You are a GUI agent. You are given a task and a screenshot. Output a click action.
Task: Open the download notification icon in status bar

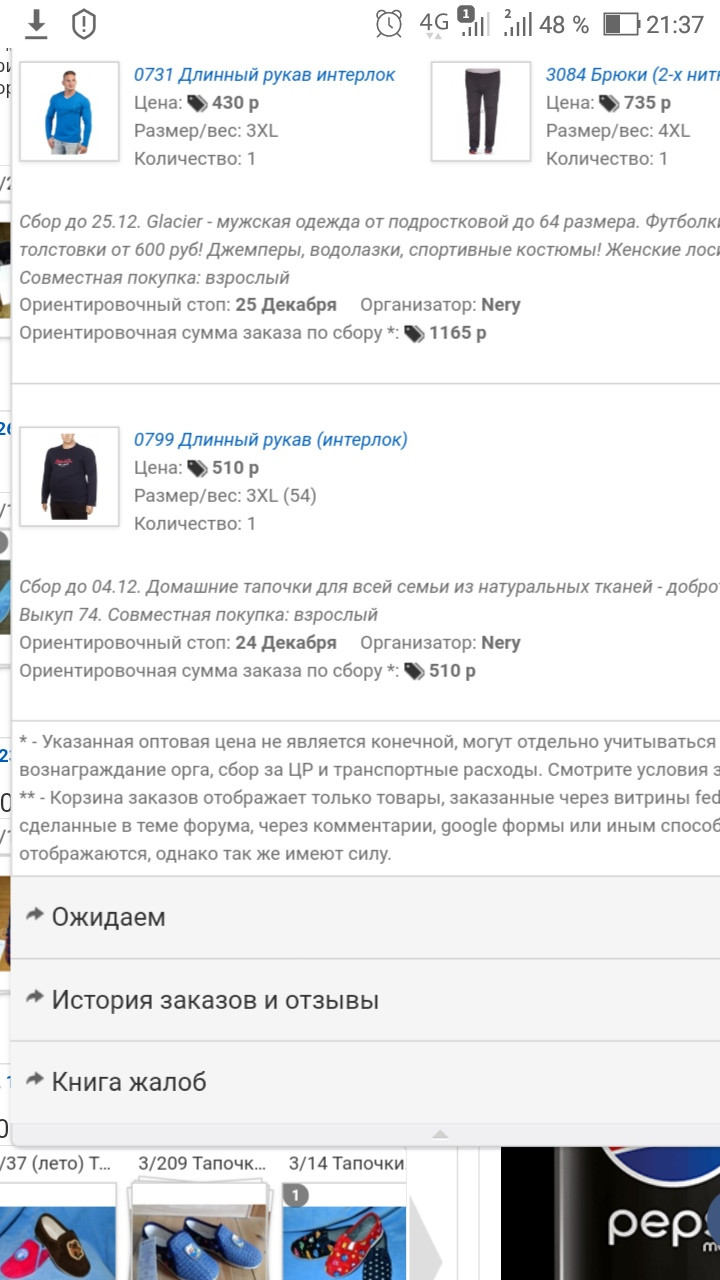(x=36, y=24)
